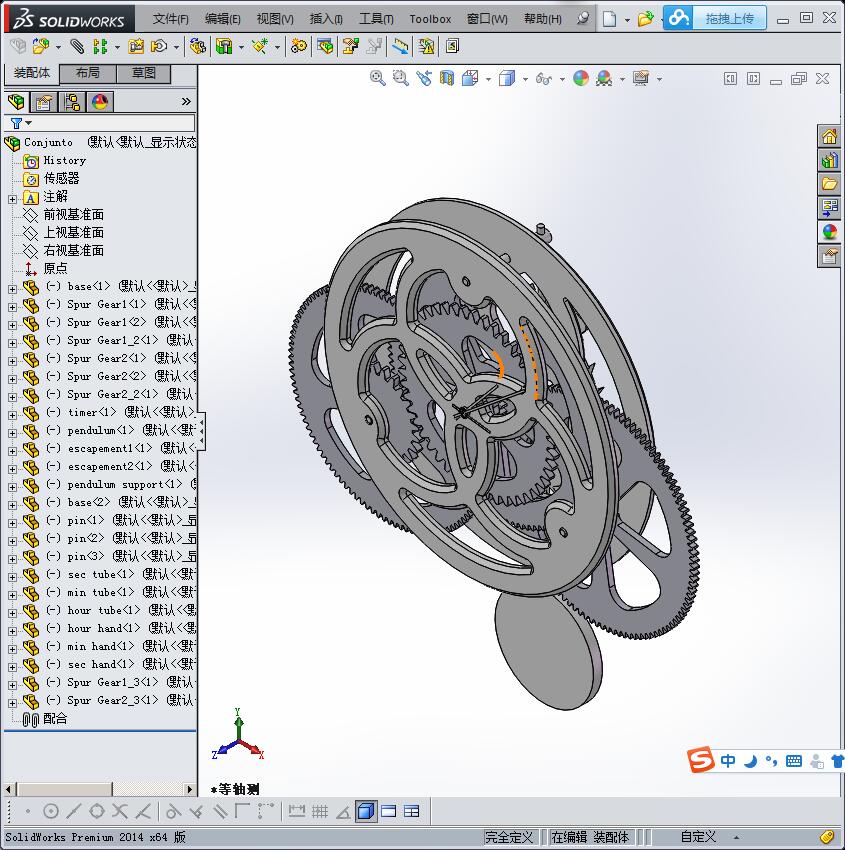Image resolution: width=845 pixels, height=850 pixels.
Task: Expand the hour hand<1> component node
Action: coord(12,631)
